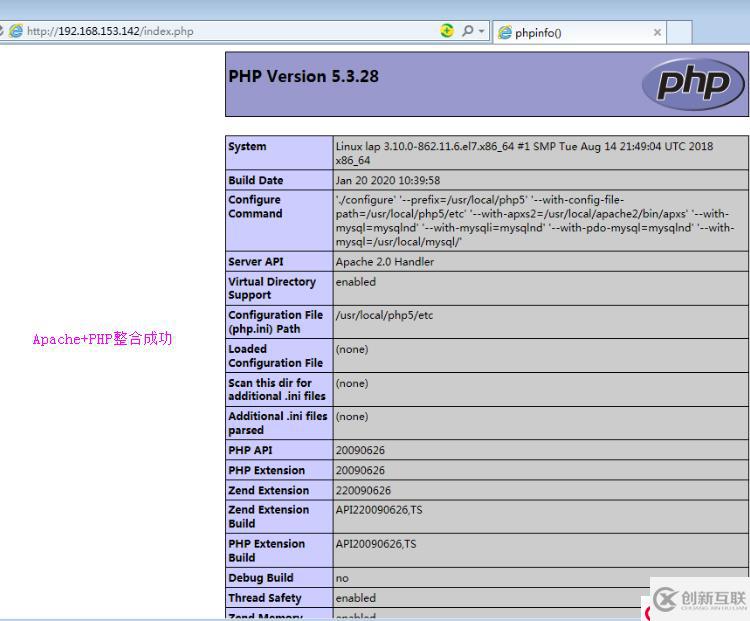The height and width of the screenshot is (621, 750).
Task: Open a new blank tab
Action: [x=680, y=32]
